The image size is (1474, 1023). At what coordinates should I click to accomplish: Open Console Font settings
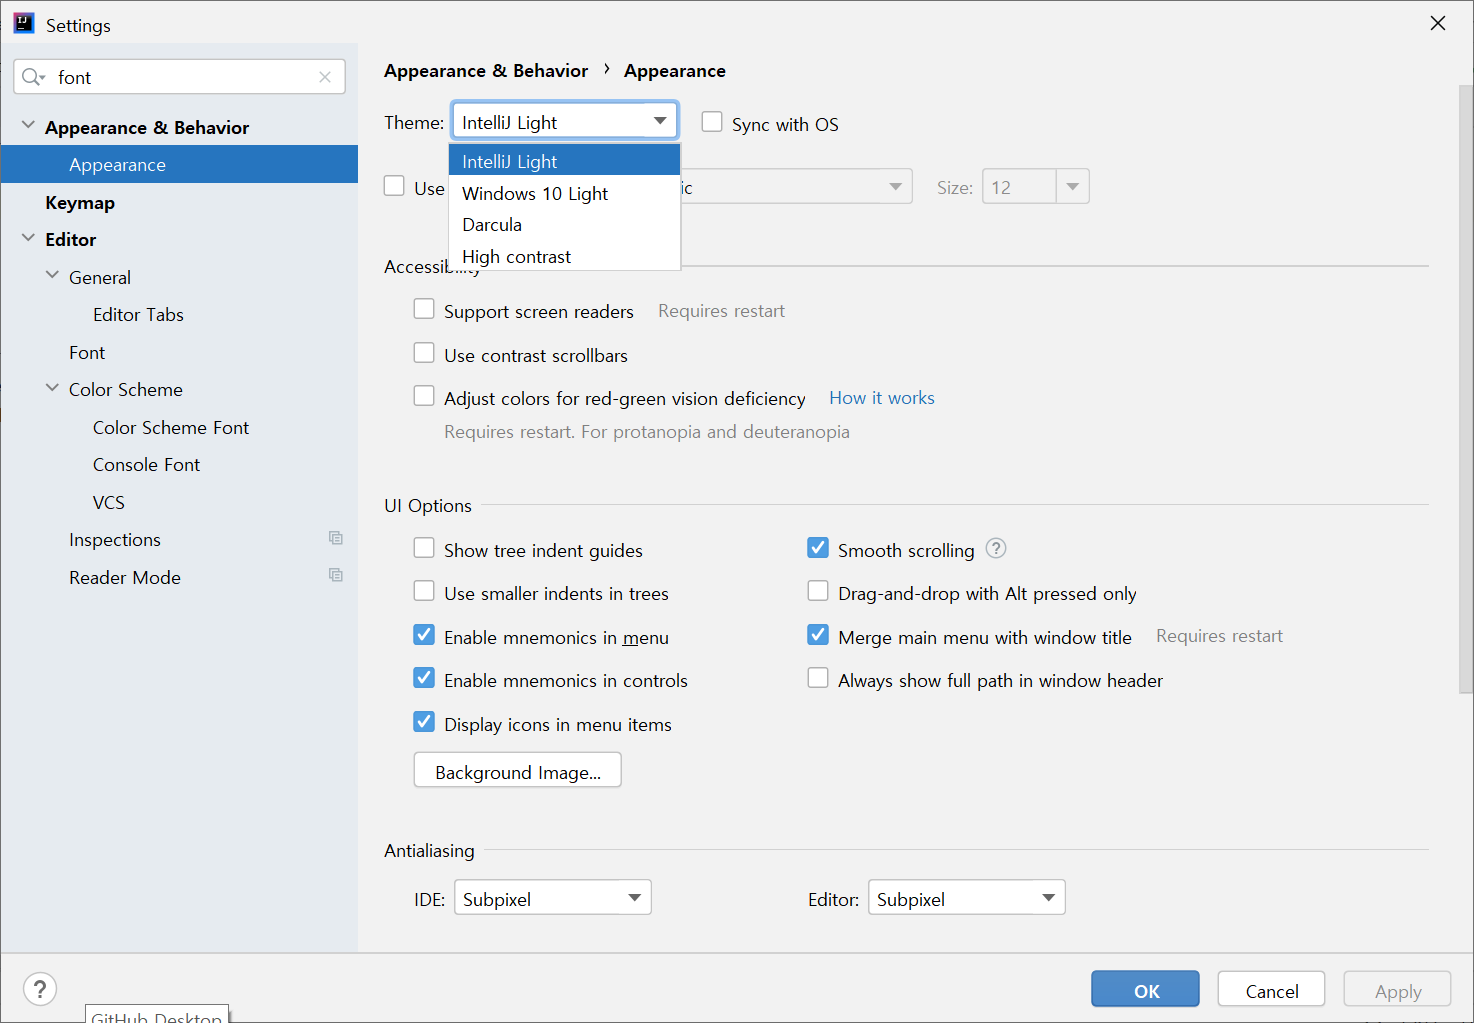(146, 464)
